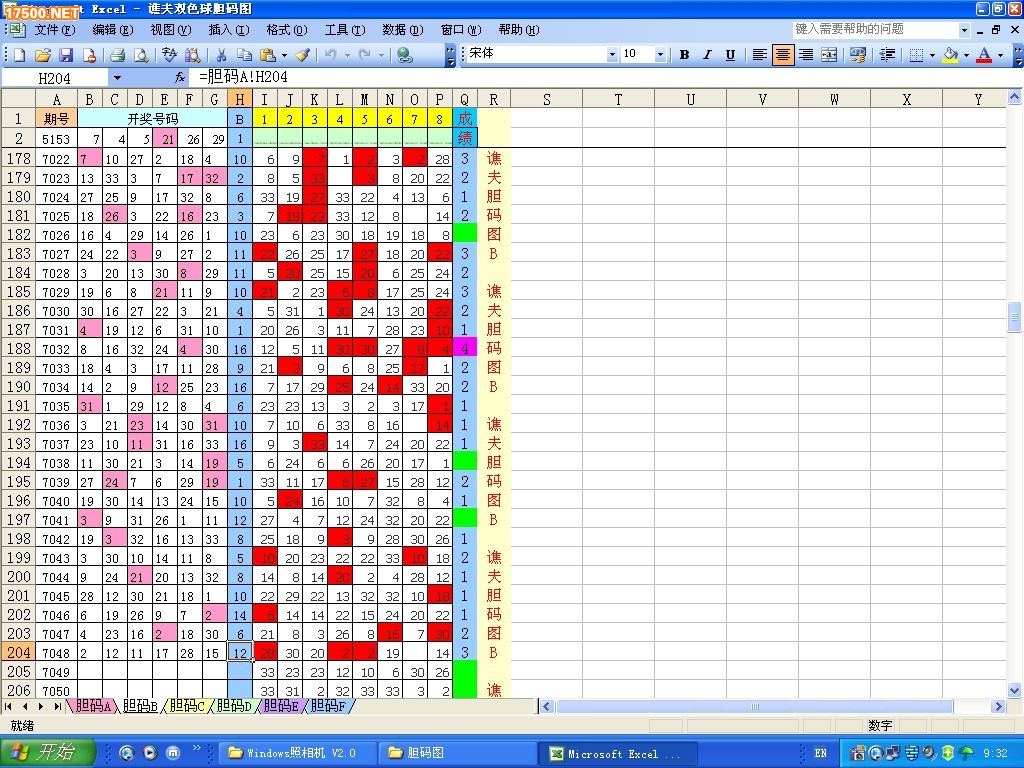Click the horizontal scrollbar thumb

[x=754, y=707]
